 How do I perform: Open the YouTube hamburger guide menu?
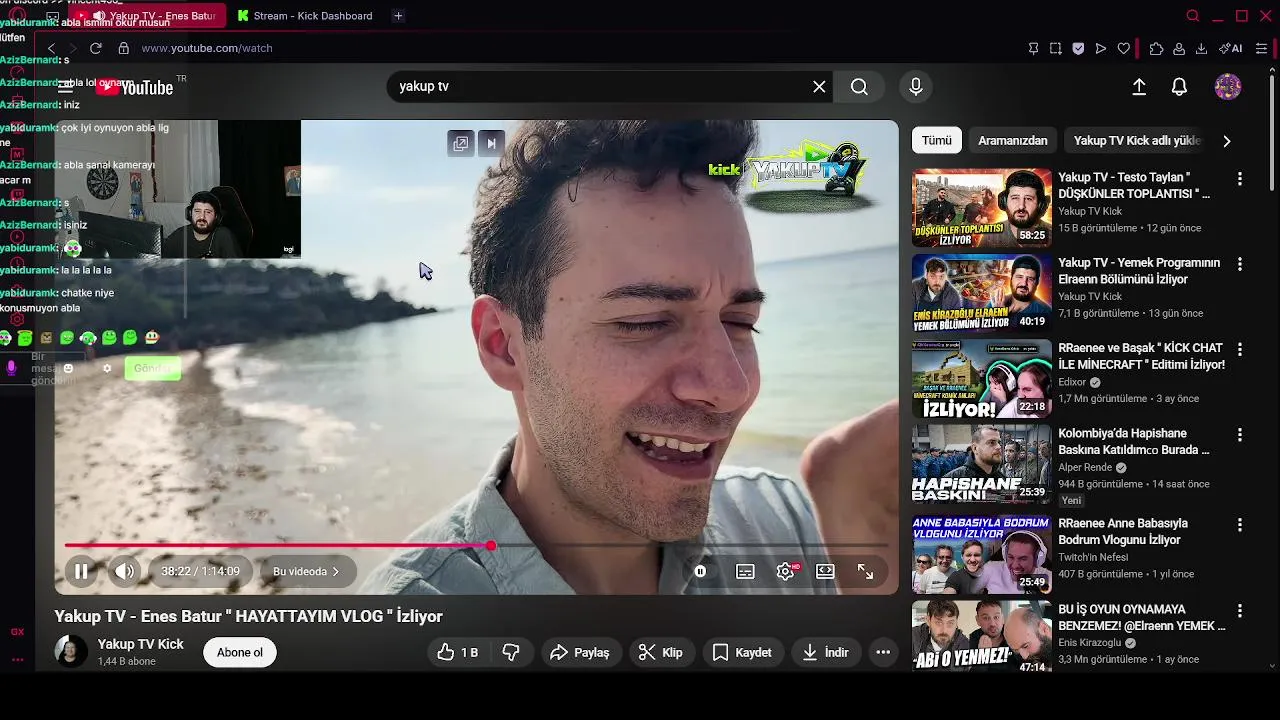point(66,87)
